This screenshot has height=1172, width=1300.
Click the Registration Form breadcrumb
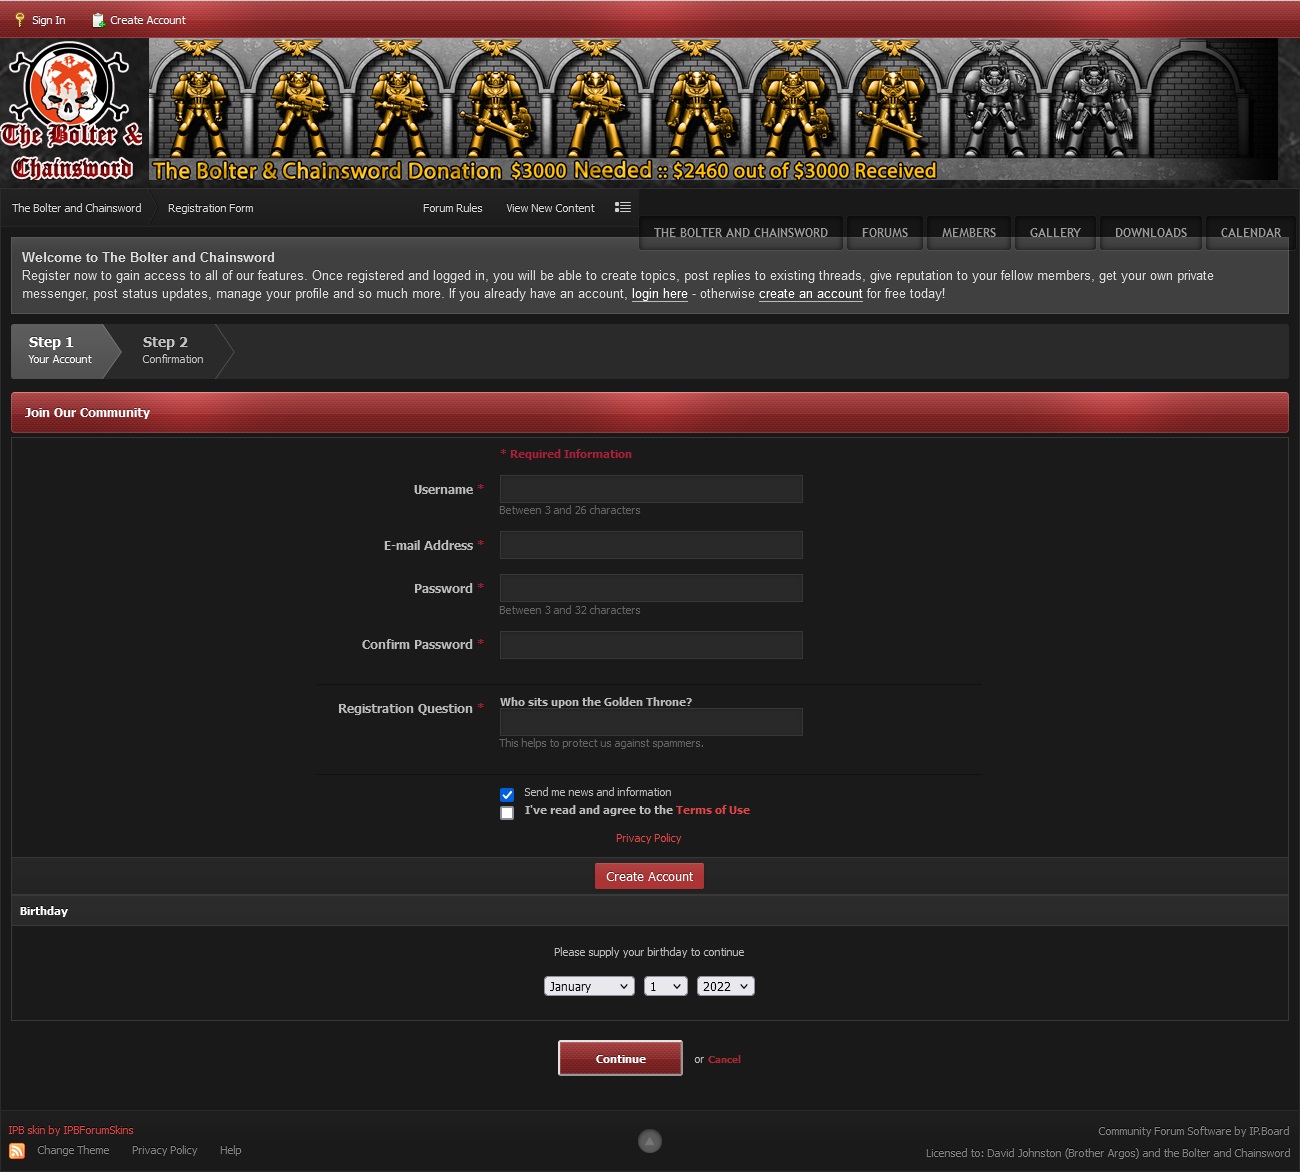click(x=211, y=208)
